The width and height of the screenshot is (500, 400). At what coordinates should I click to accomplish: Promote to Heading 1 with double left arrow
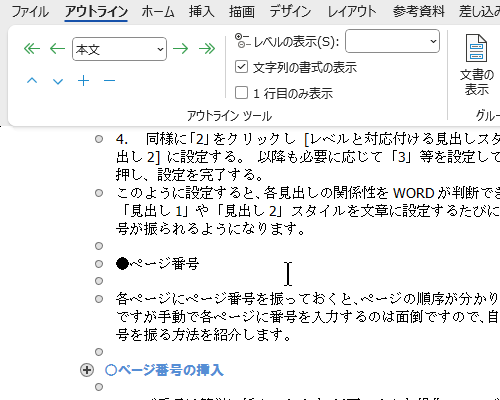(32, 49)
